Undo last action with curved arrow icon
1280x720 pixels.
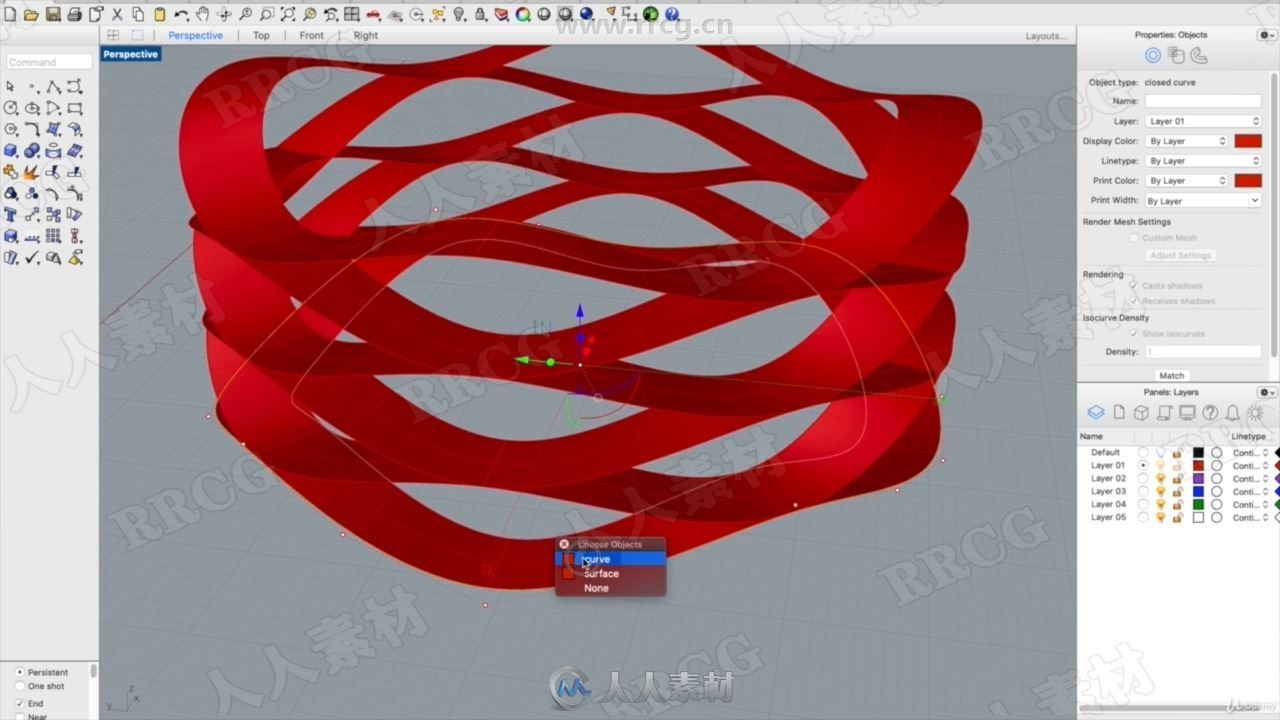pos(181,14)
